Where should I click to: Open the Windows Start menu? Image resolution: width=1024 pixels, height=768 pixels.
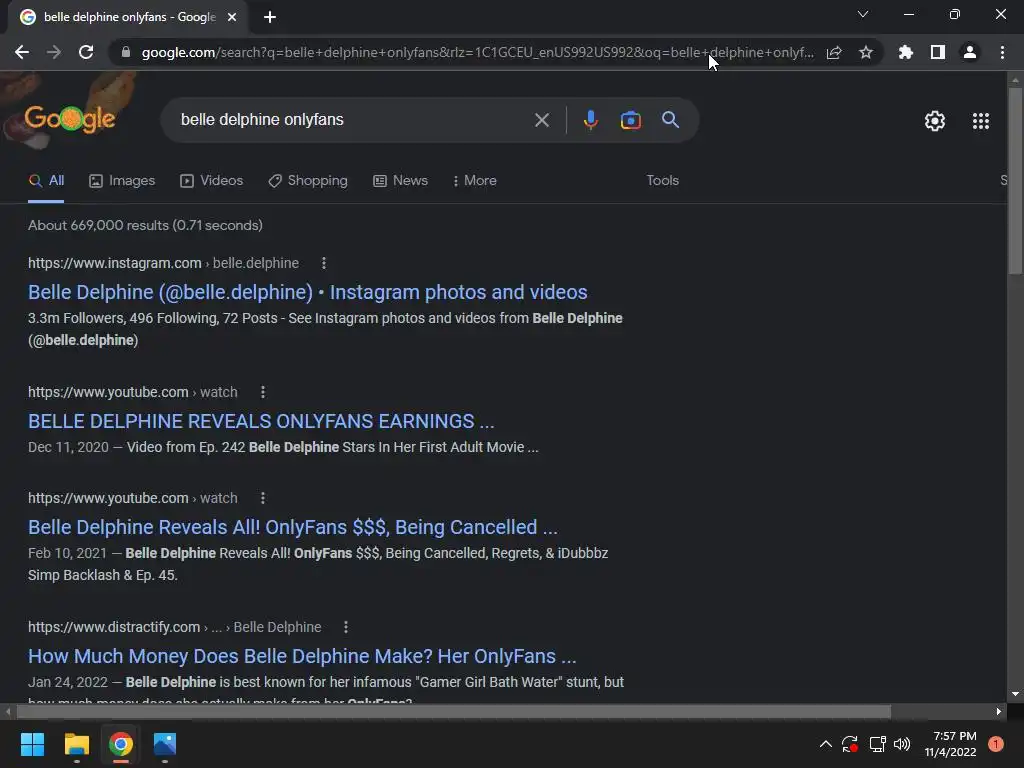[32, 744]
